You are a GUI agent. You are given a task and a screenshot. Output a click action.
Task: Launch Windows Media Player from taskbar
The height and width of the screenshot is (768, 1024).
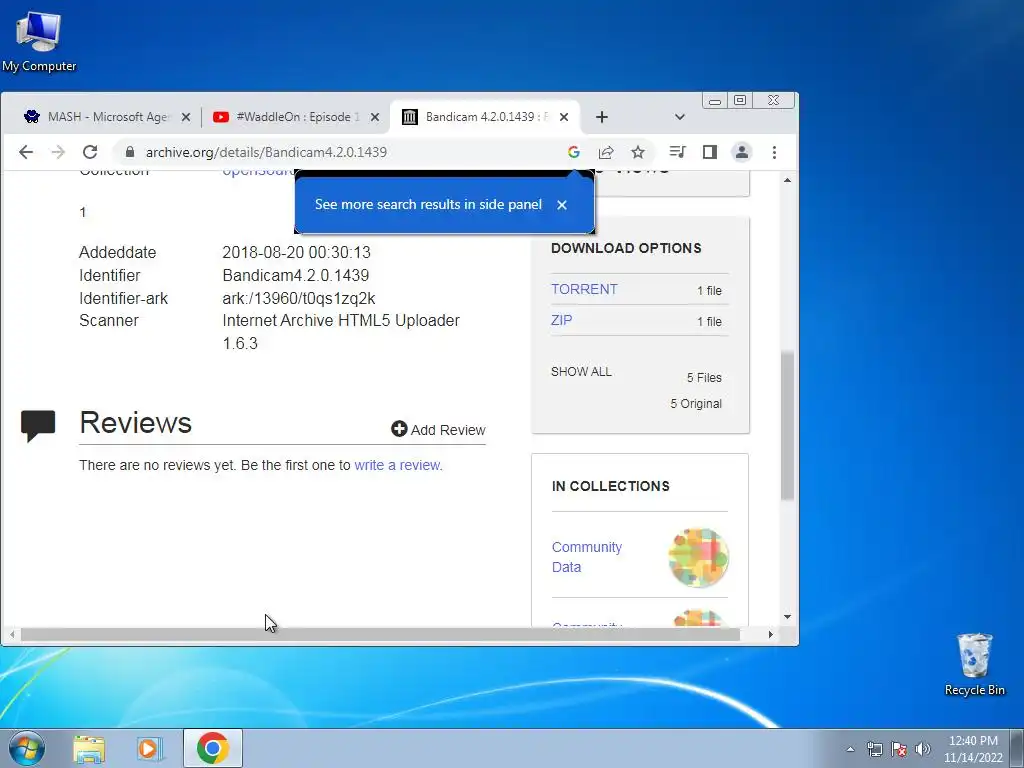[x=150, y=748]
